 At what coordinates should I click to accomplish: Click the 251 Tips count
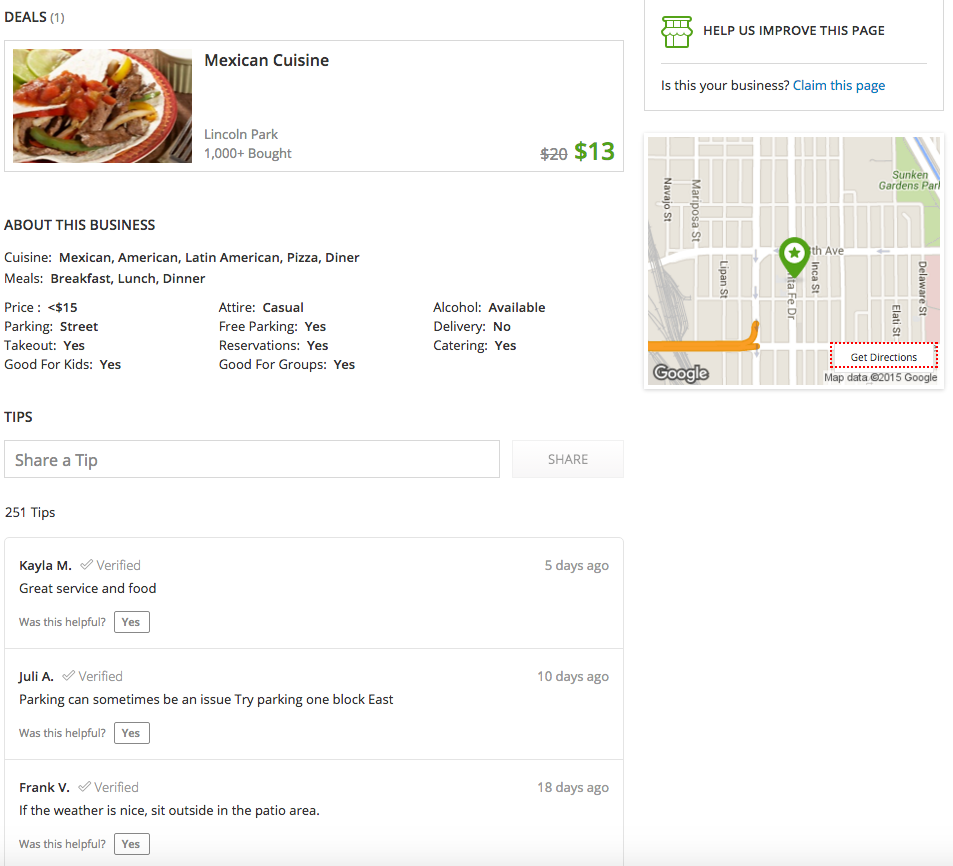[30, 512]
